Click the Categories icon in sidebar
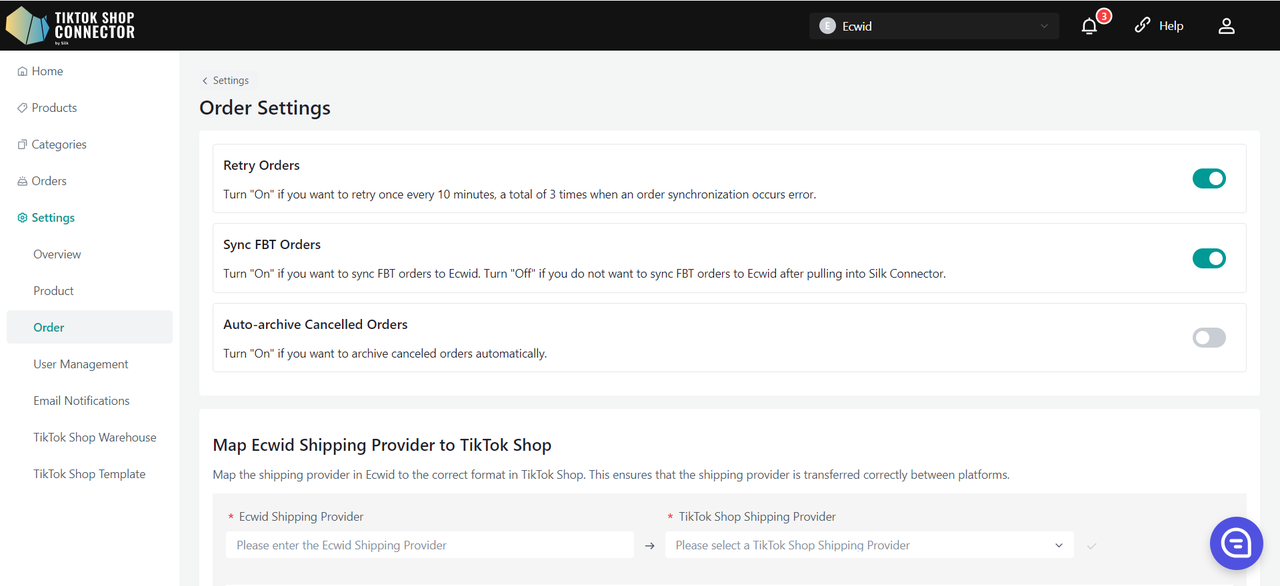Screen dimensions: 1280x586 (23, 145)
